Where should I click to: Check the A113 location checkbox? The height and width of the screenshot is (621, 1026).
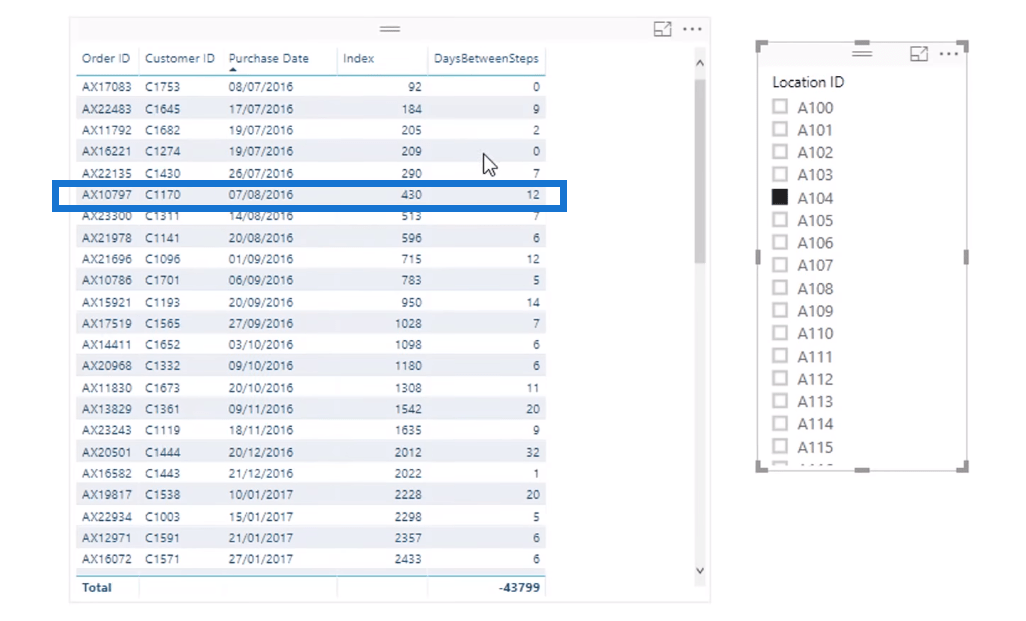coord(779,400)
